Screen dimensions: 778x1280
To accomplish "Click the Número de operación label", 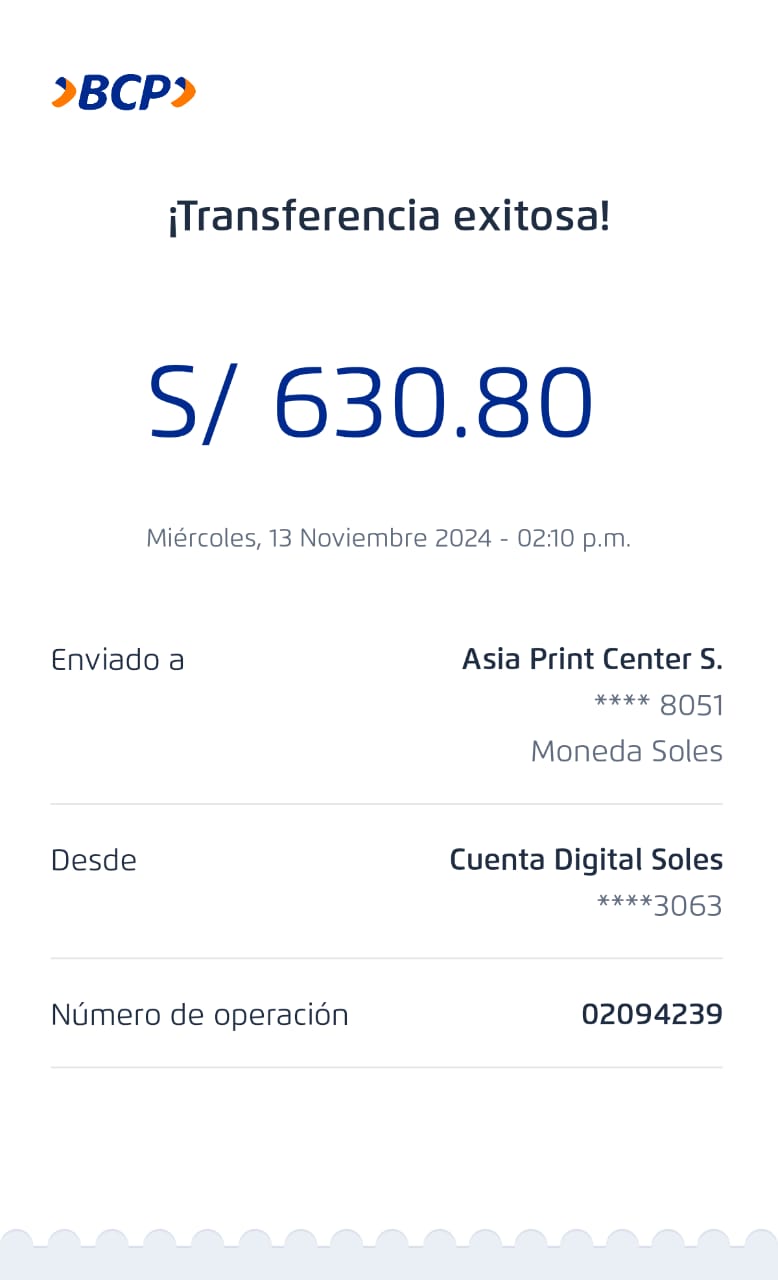I will (200, 1015).
